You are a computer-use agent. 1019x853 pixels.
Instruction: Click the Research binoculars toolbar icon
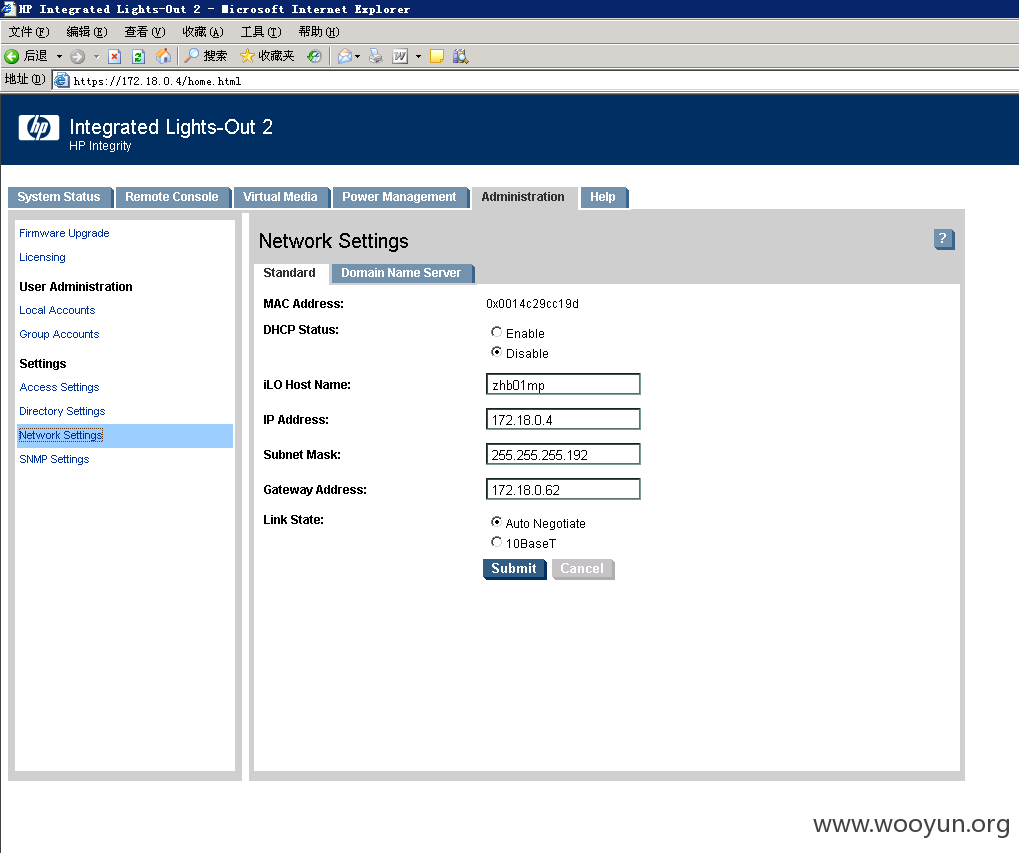coord(460,57)
